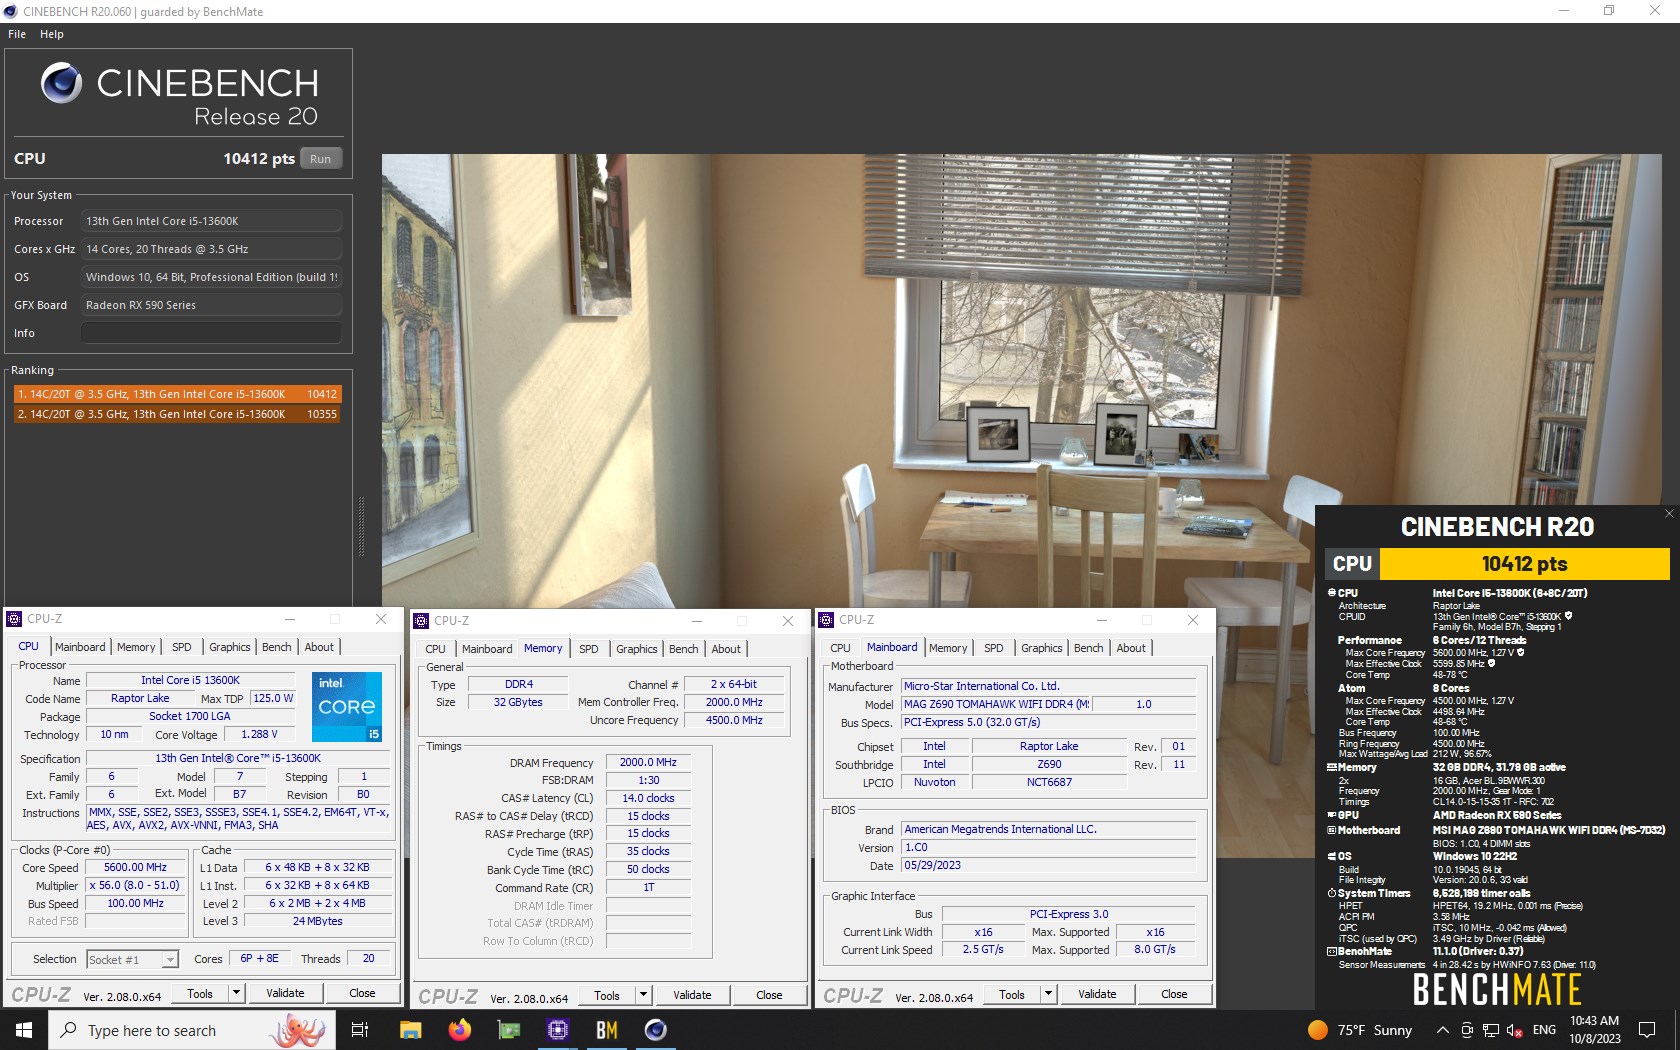This screenshot has height=1050, width=1680.
Task: Click the BenchMate 10412 pts score bar
Action: pyautogui.click(x=1524, y=564)
